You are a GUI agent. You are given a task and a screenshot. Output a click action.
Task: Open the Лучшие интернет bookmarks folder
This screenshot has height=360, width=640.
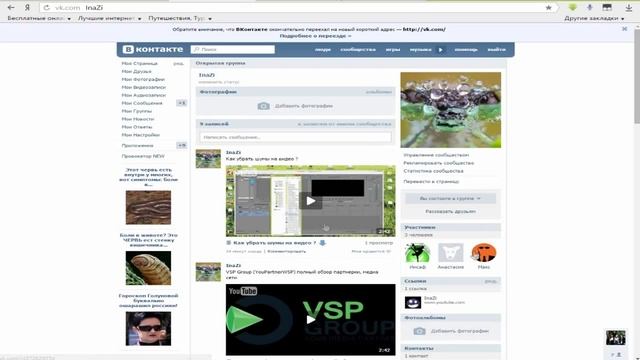pos(109,18)
